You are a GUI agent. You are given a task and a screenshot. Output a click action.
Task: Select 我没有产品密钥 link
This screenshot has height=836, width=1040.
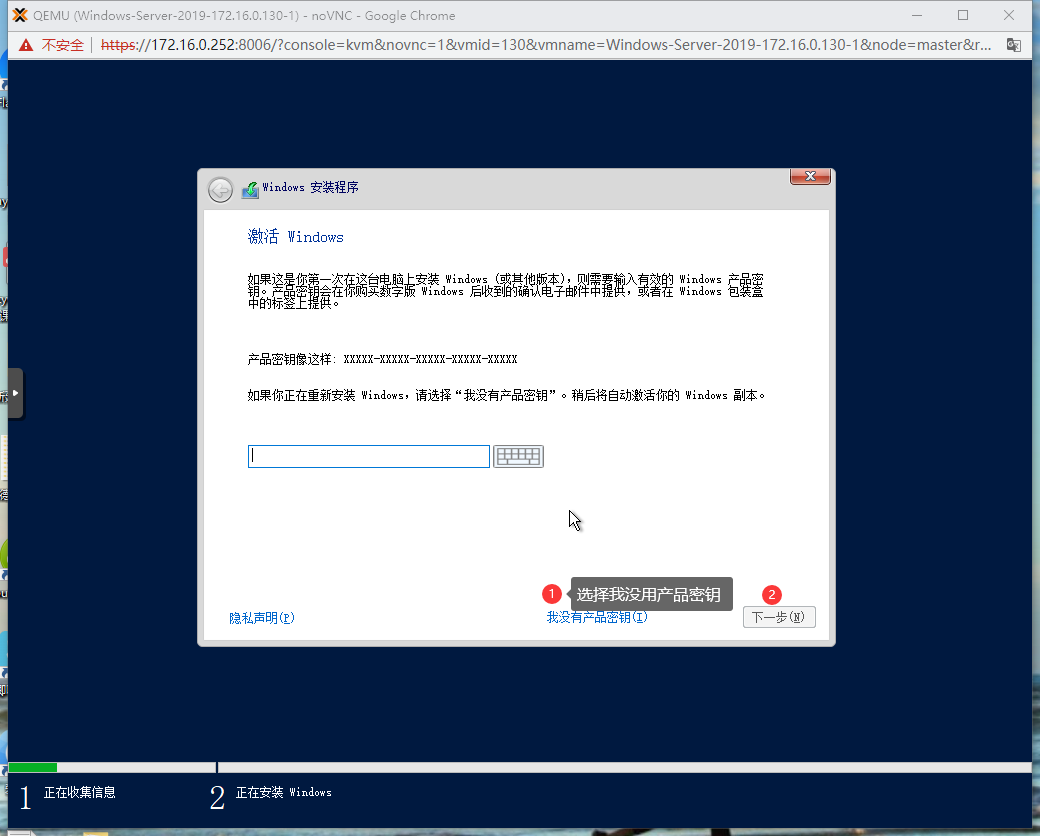pyautogui.click(x=597, y=618)
